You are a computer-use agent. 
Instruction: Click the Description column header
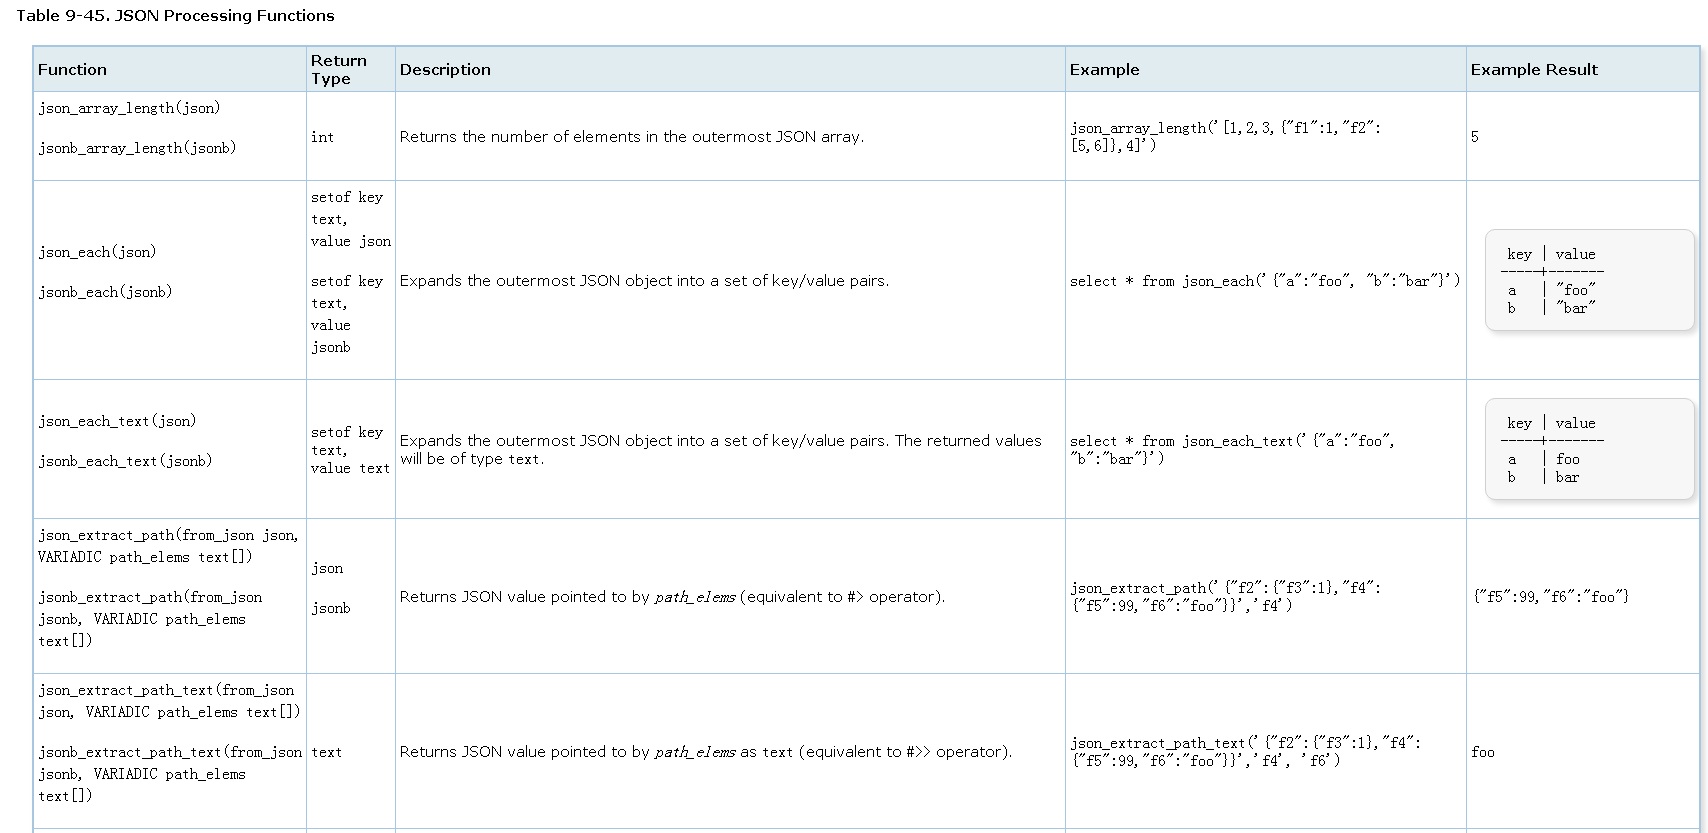point(445,69)
